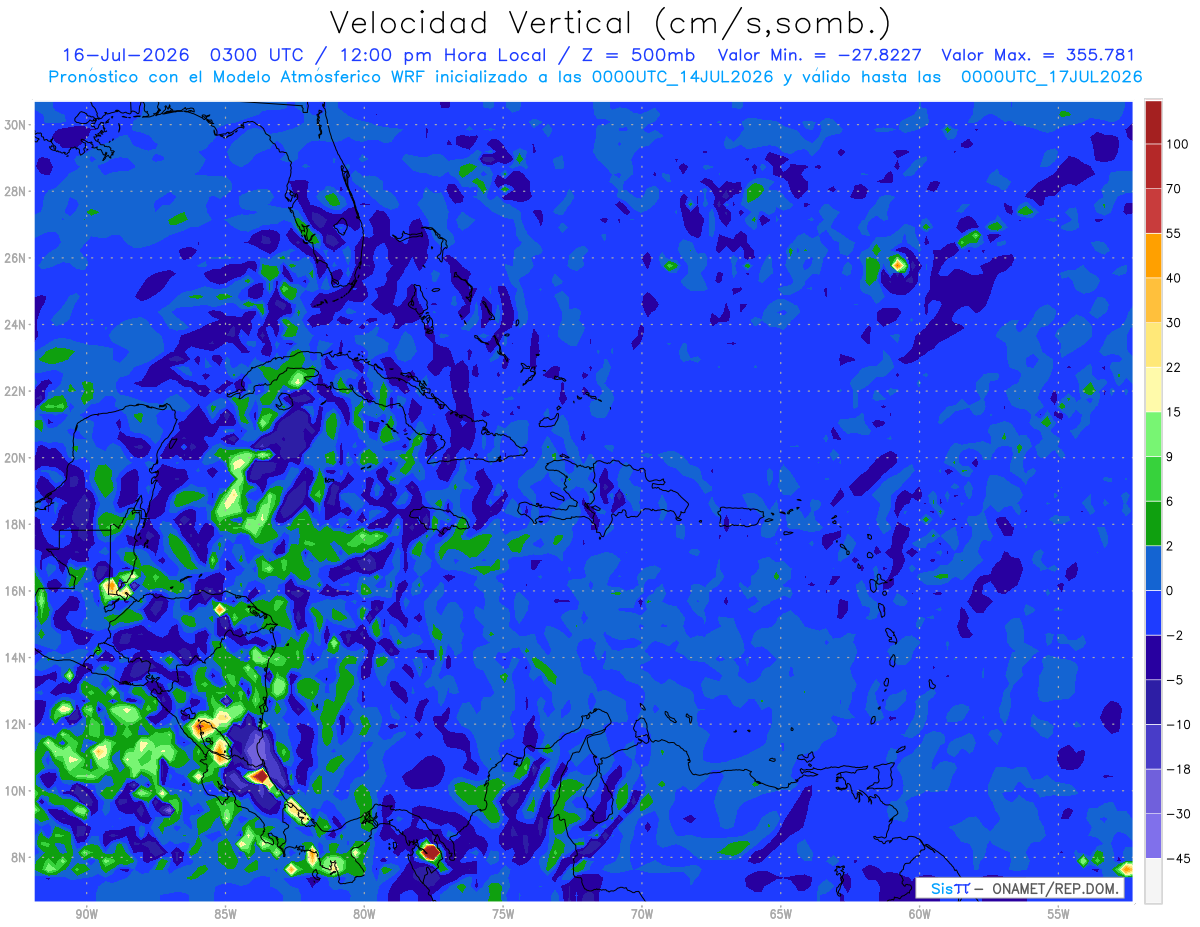
Task: Pick the yellow swatch between 30 and 22
Action: click(1152, 344)
